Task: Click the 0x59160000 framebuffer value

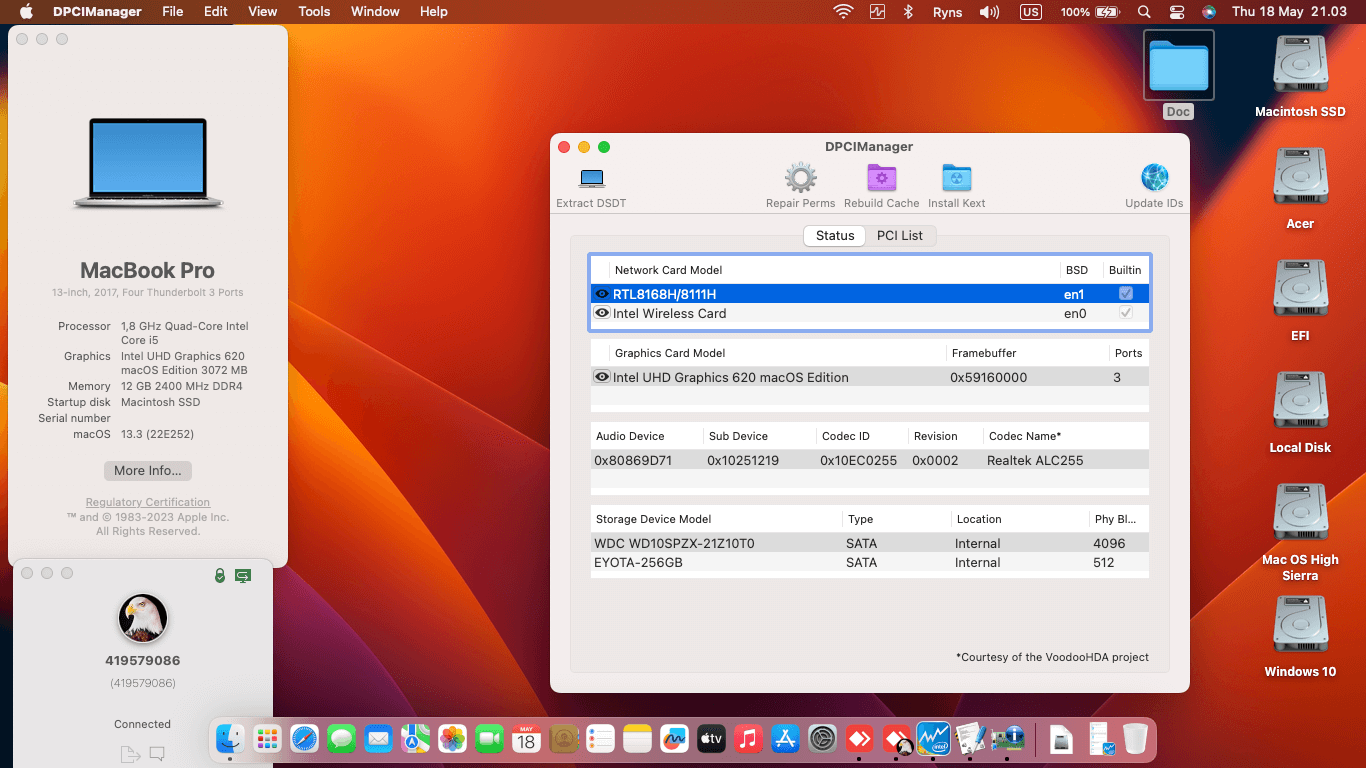Action: [x=989, y=377]
